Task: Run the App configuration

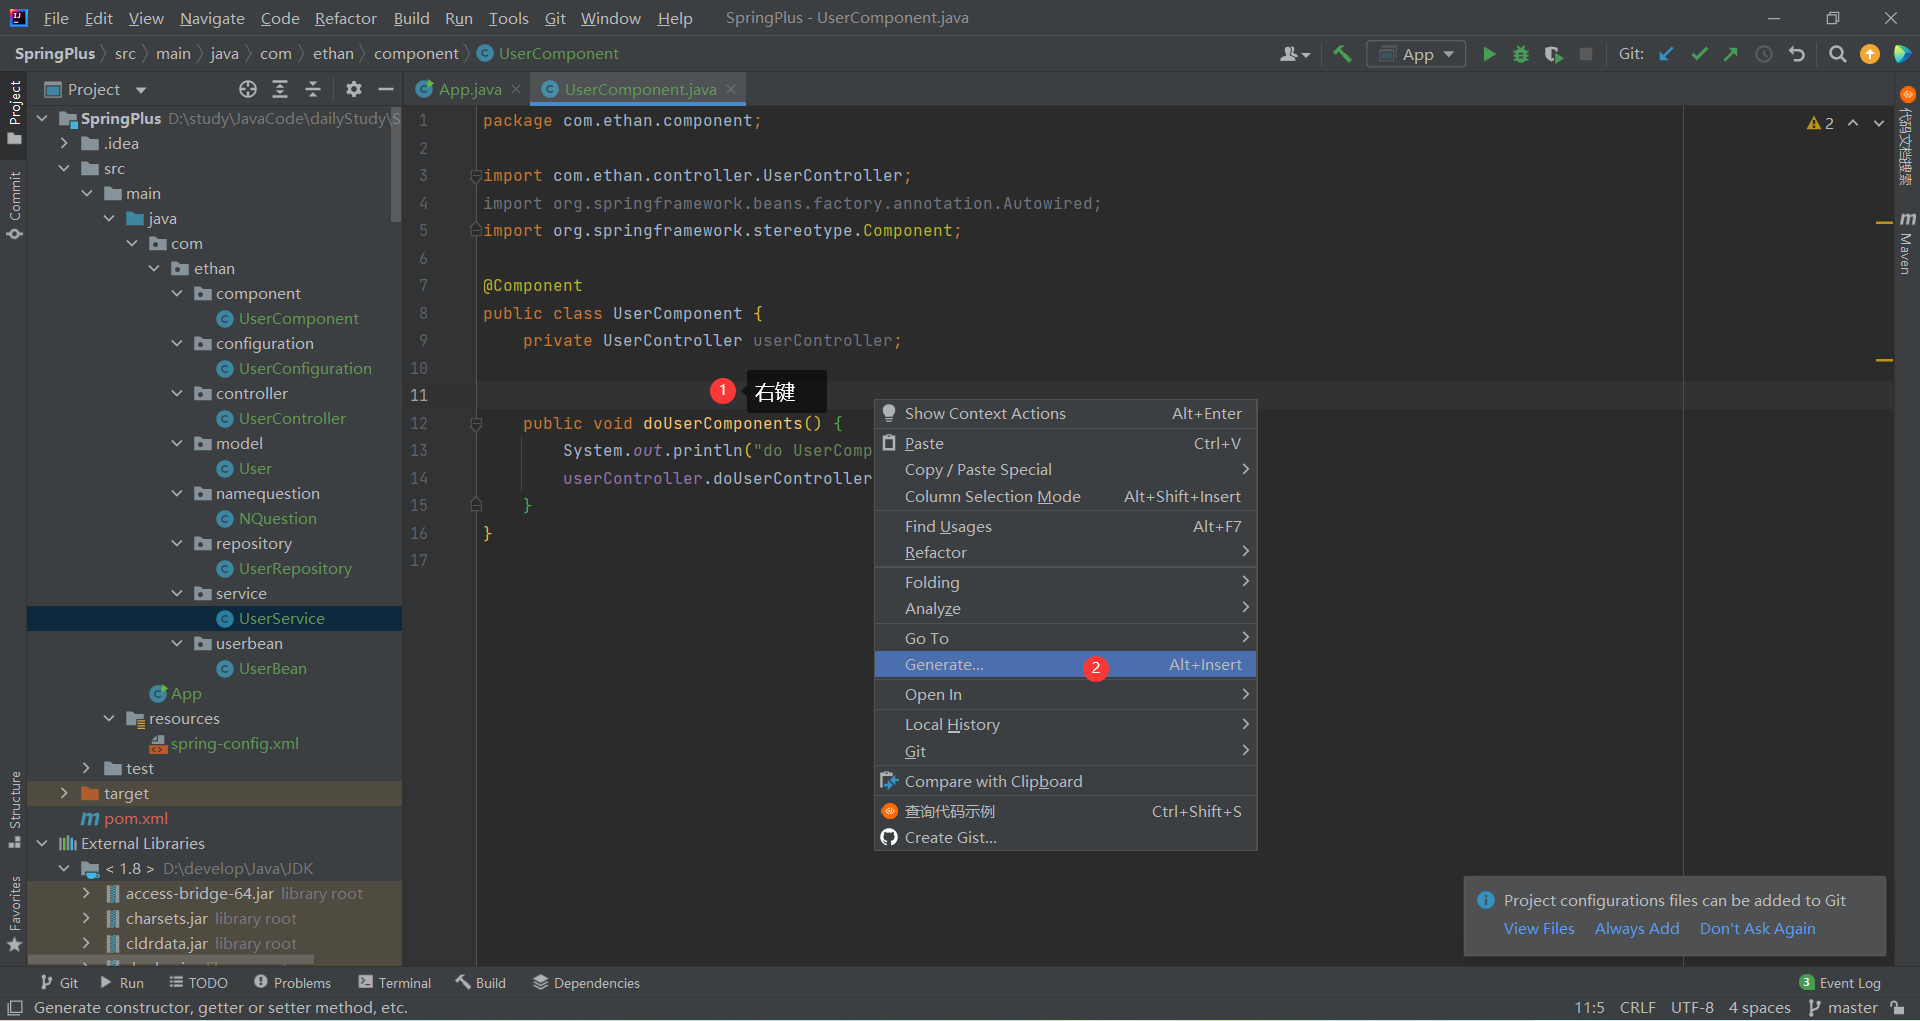Action: (1489, 54)
